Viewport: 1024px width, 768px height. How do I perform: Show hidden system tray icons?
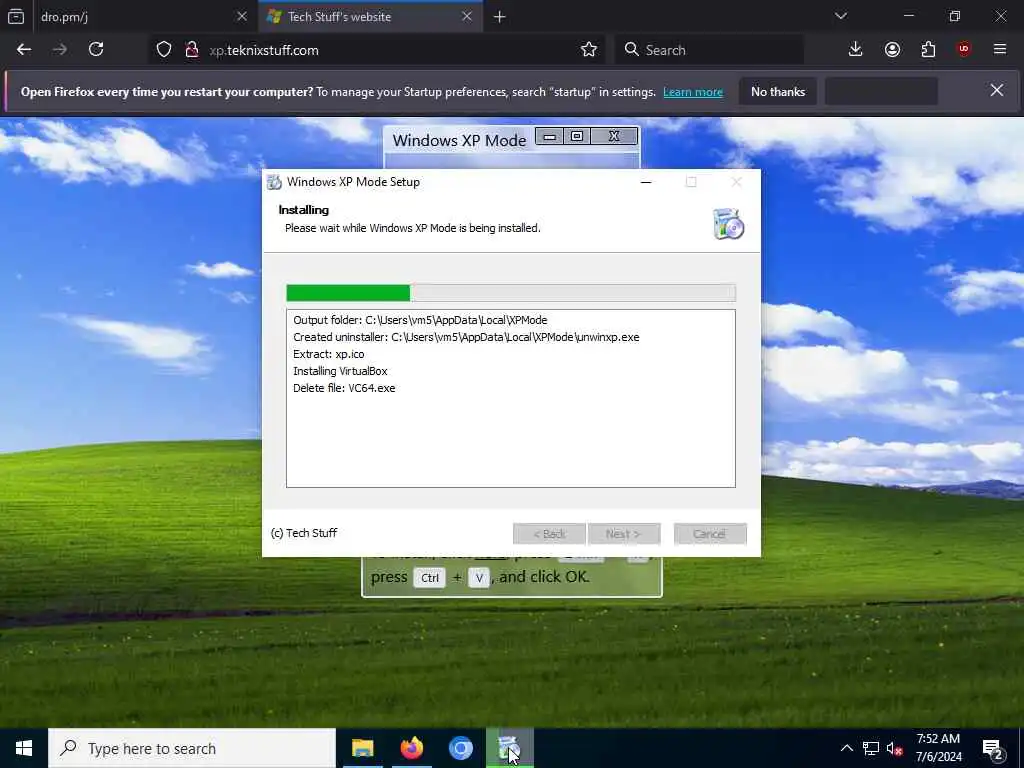(x=846, y=748)
